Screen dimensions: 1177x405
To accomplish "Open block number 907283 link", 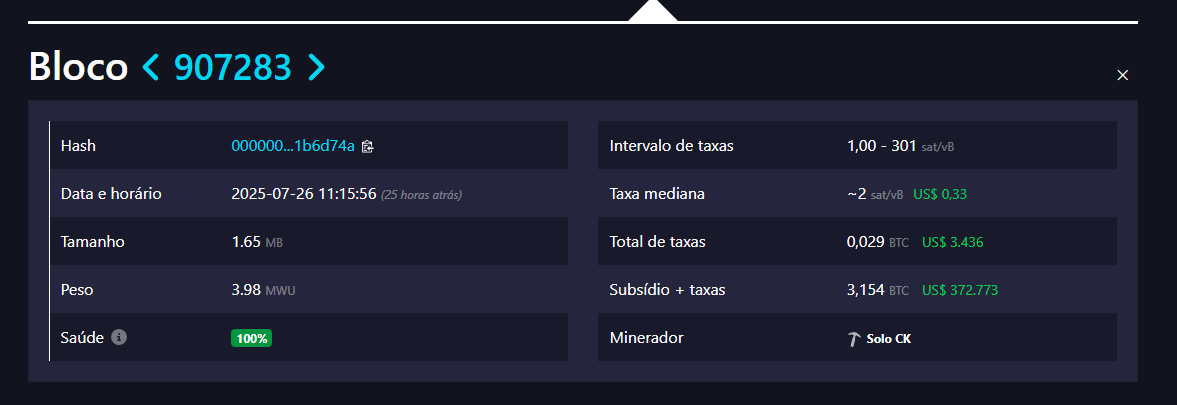I will 233,68.
